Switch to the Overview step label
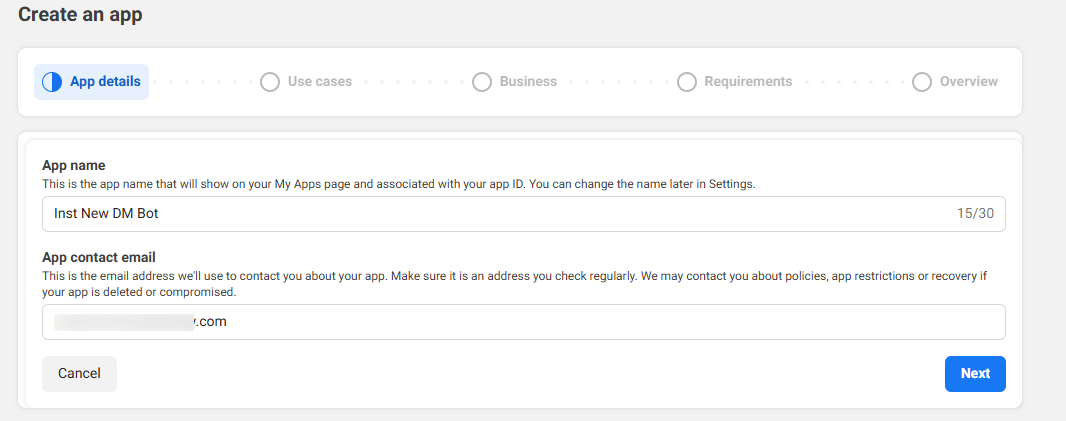Viewport: 1066px width, 421px height. tap(968, 82)
